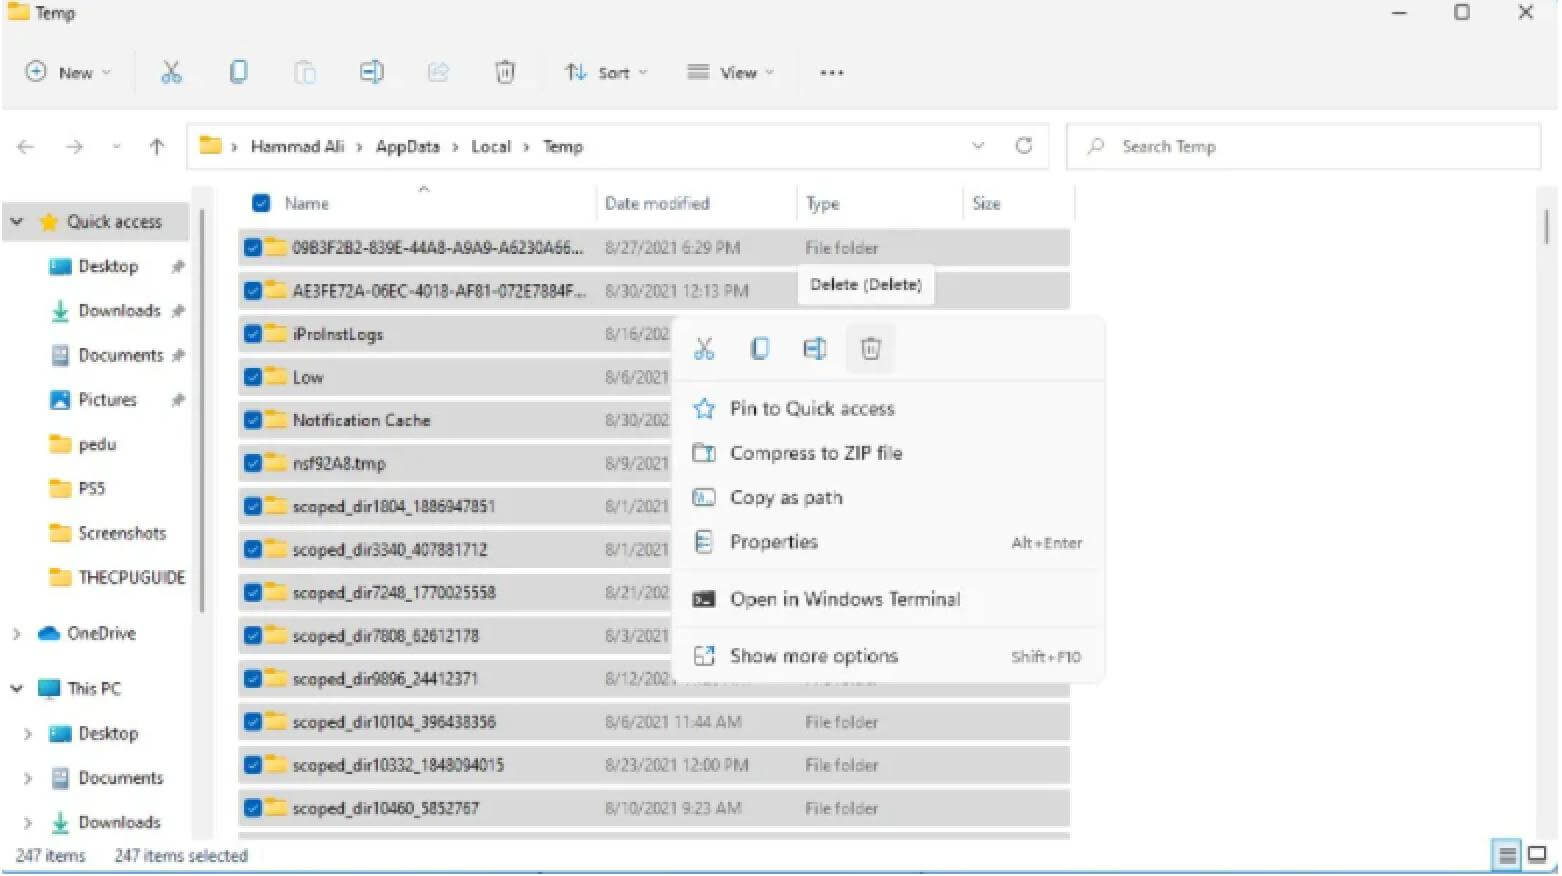Expand the address bar history dropdown
Viewport: 1562px width, 876px height.
[978, 146]
